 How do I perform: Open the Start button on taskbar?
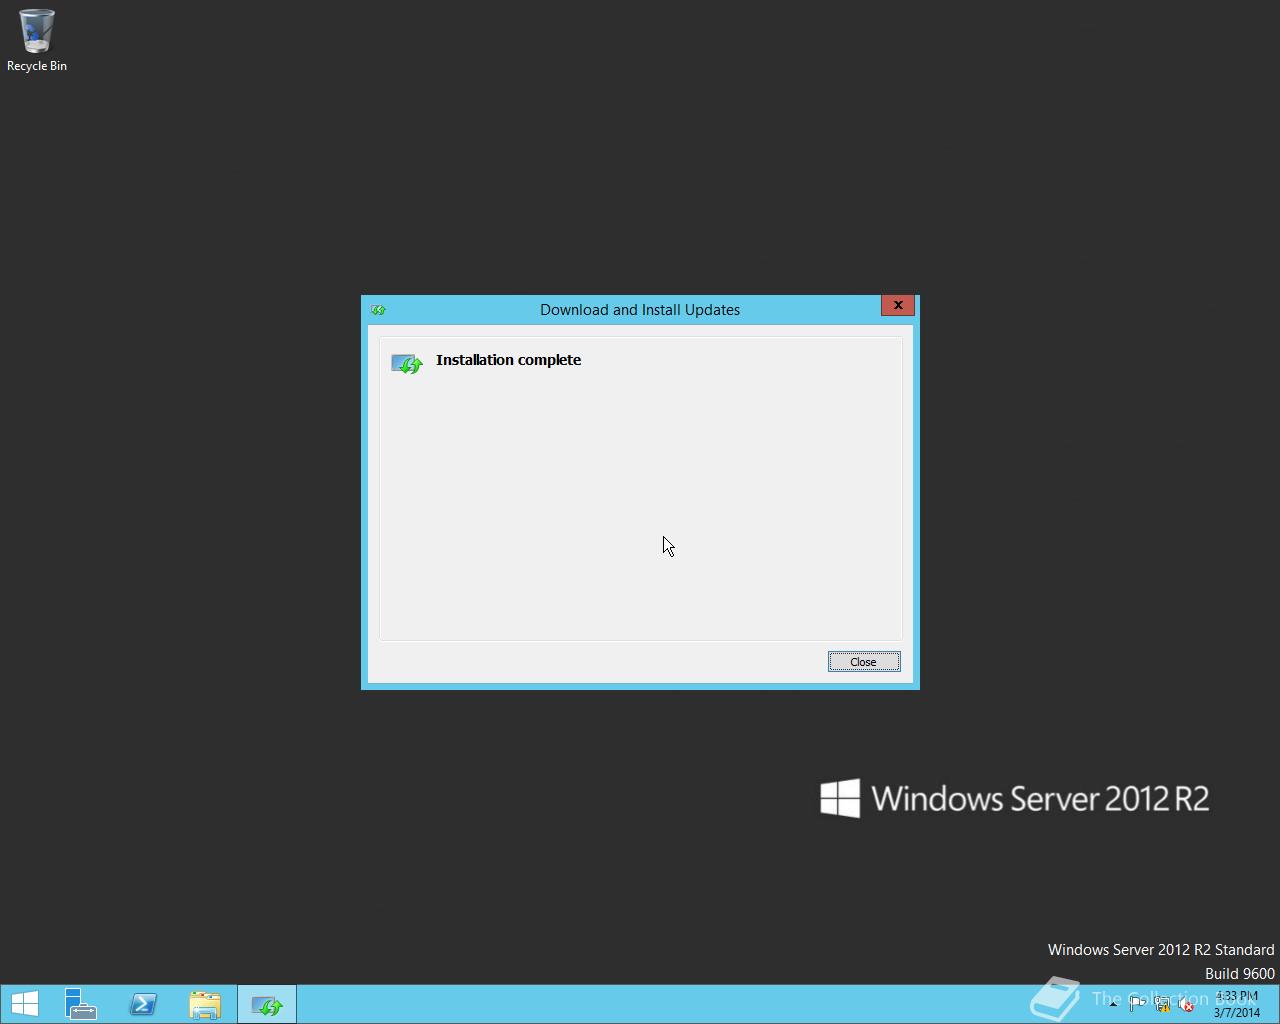[25, 1004]
